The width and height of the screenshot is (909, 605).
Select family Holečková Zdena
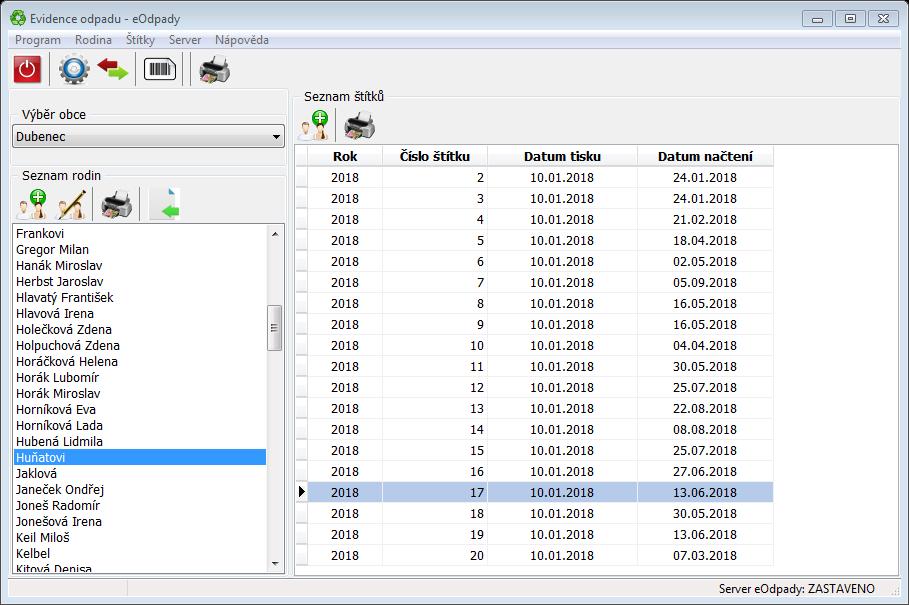(x=140, y=330)
